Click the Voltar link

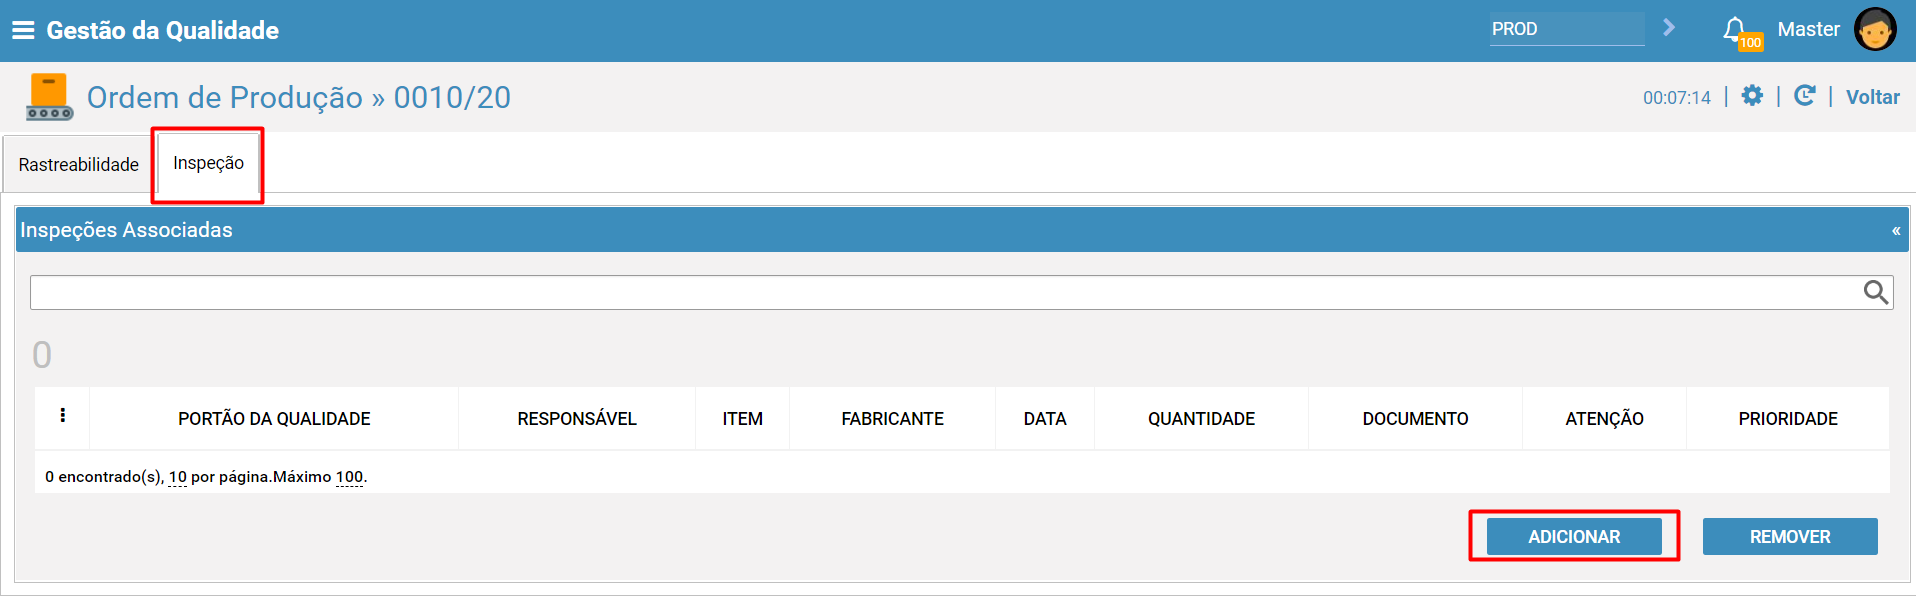point(1872,97)
